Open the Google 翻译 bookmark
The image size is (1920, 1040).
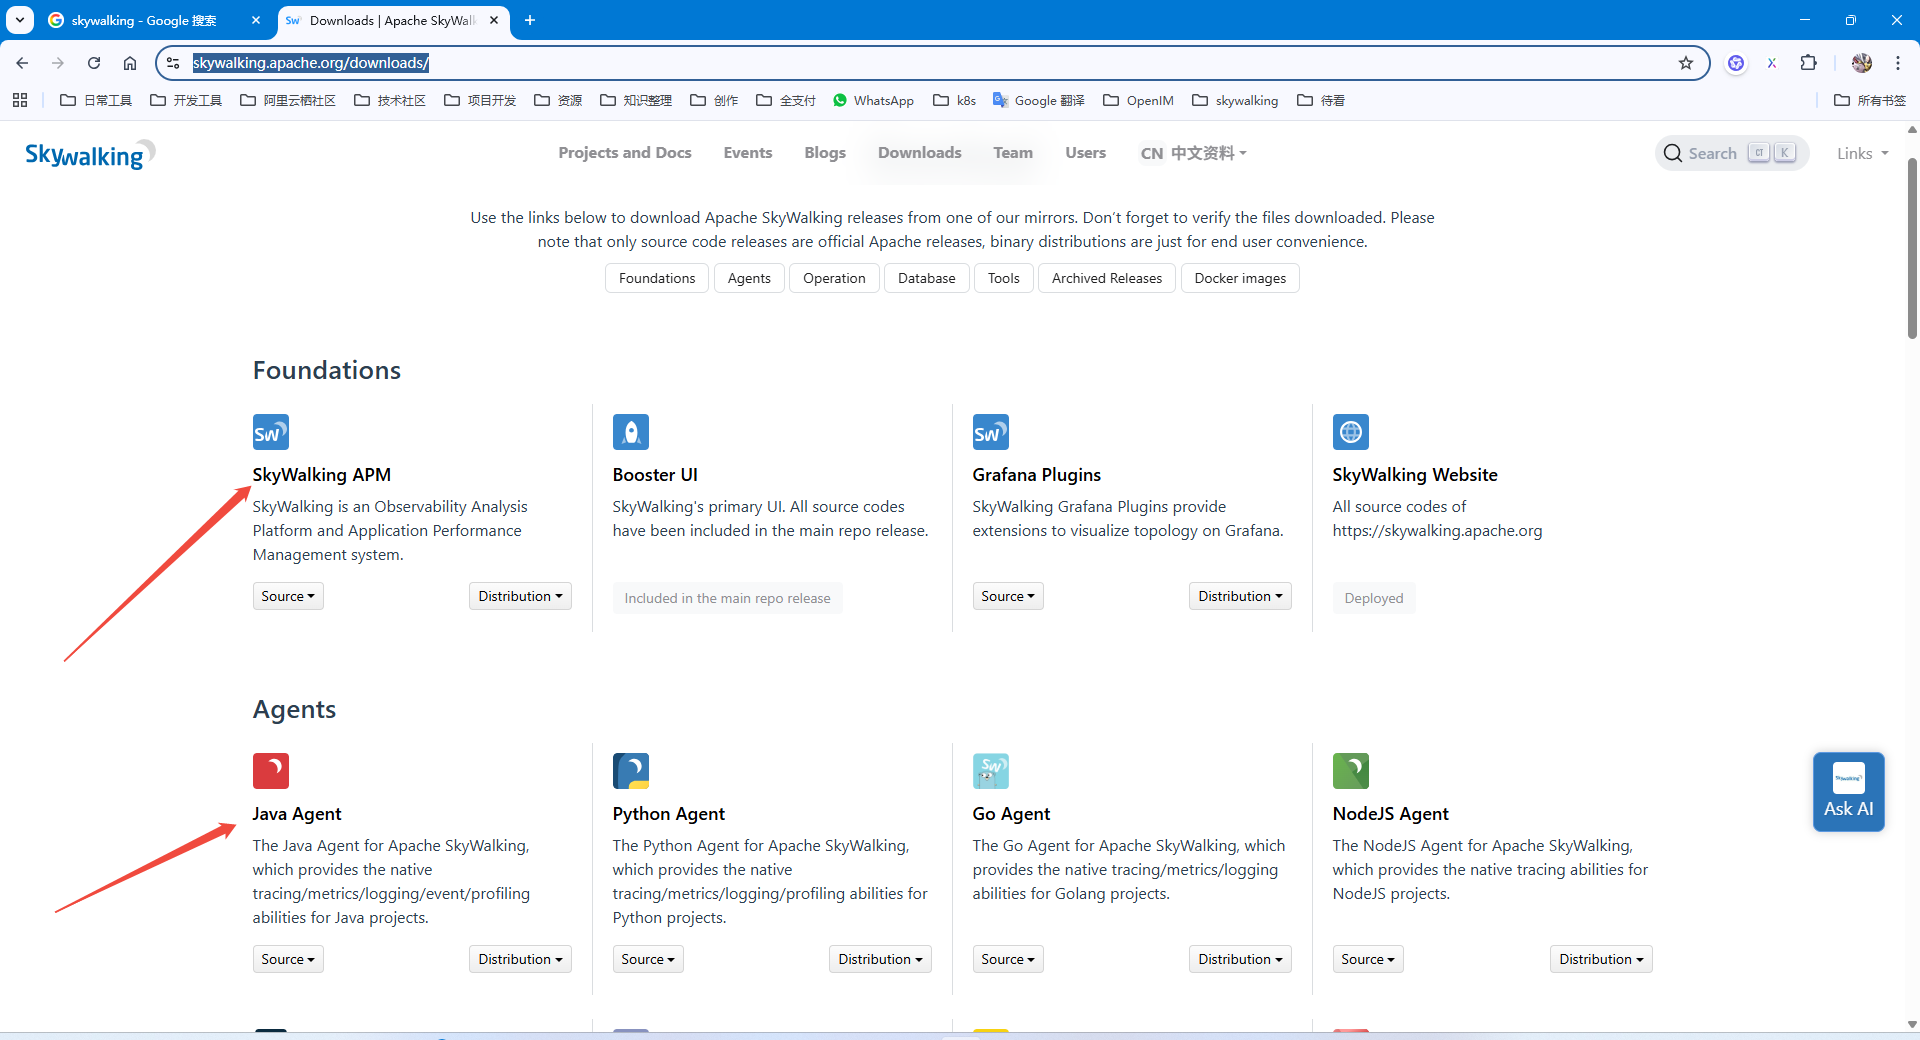click(1038, 100)
